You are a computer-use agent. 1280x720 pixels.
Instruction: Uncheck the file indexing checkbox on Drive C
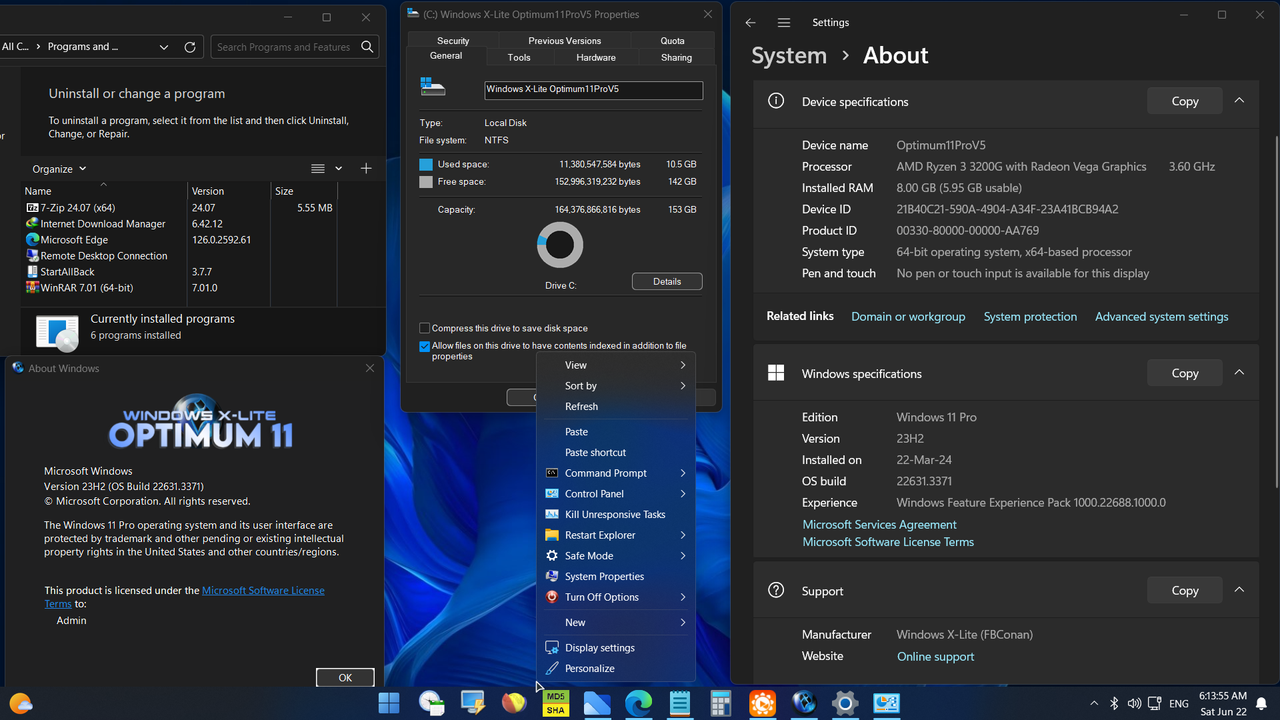424,345
